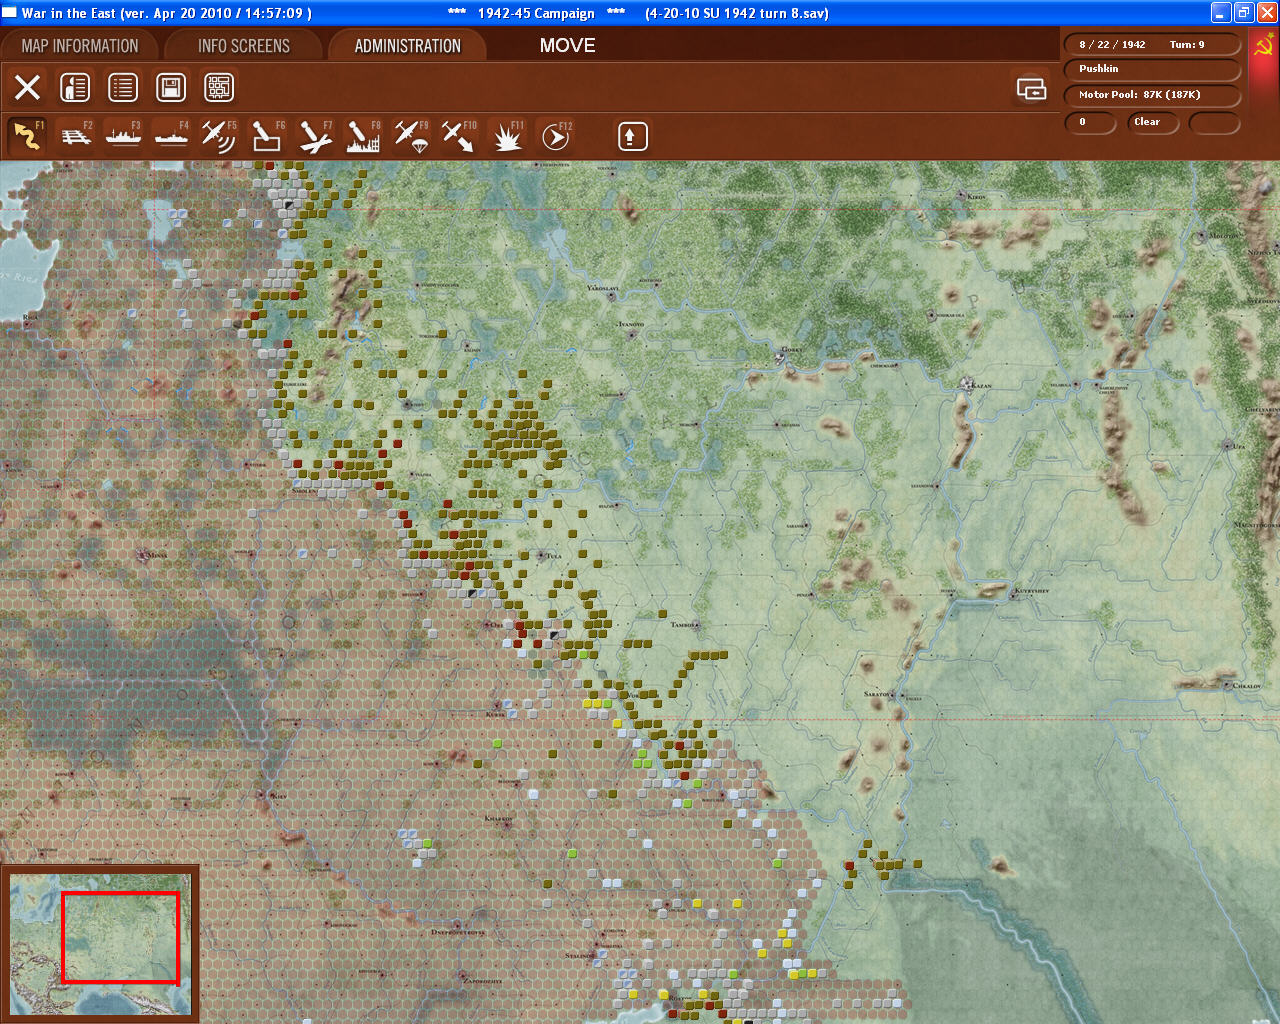Screen dimensions: 1280x1024
Task: Click the switch-window icon left of Pushkin
Action: [x=1031, y=88]
